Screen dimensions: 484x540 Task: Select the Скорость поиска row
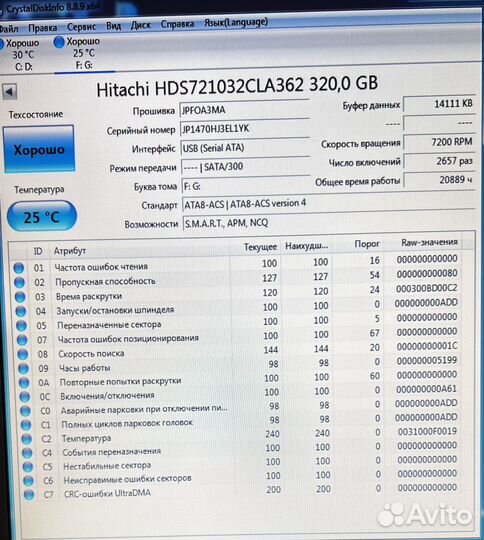point(238,350)
